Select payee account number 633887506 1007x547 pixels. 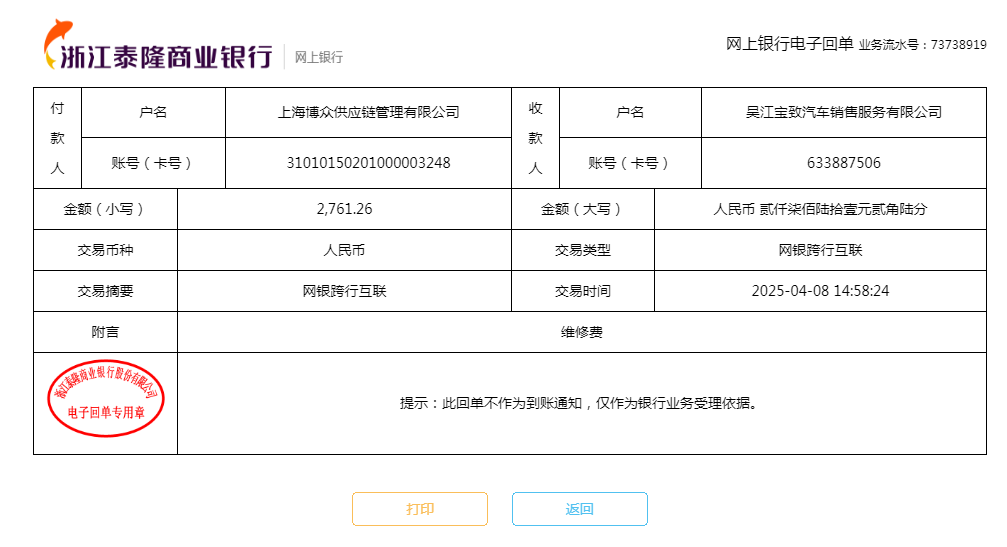pyautogui.click(x=843, y=163)
